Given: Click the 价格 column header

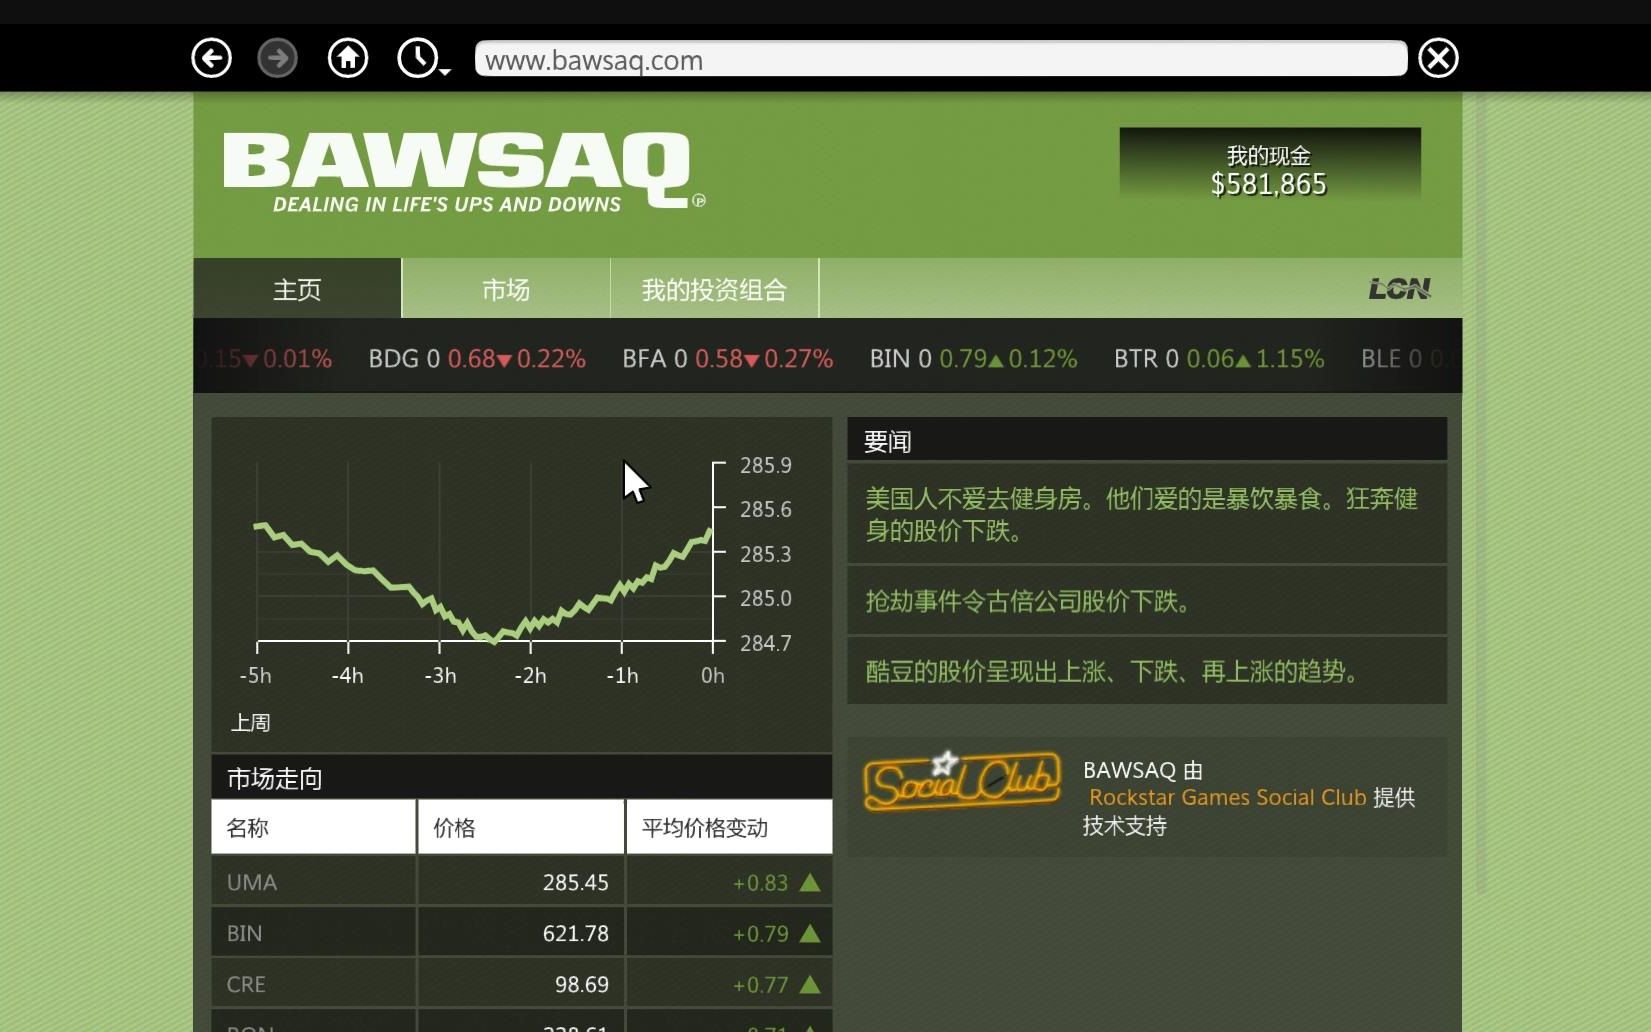Looking at the screenshot, I should [x=521, y=827].
